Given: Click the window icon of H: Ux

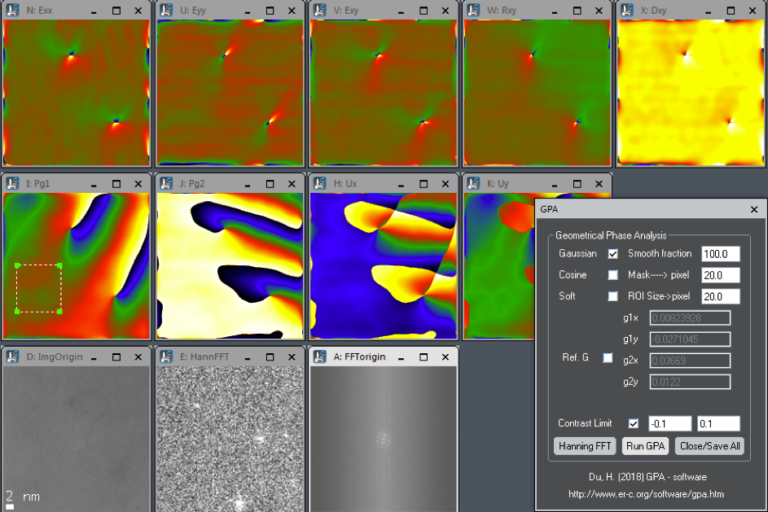Looking at the screenshot, I should pos(319,183).
